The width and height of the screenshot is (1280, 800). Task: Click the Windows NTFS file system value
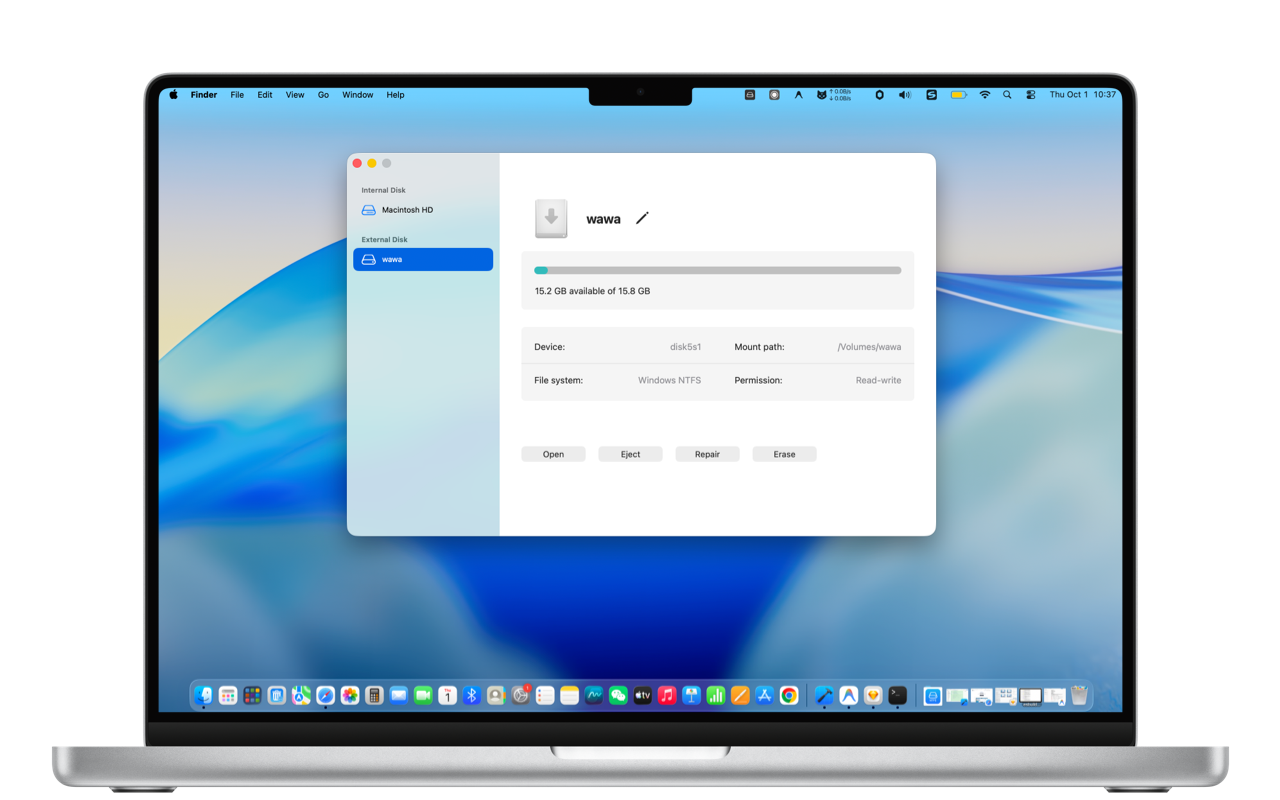point(669,380)
